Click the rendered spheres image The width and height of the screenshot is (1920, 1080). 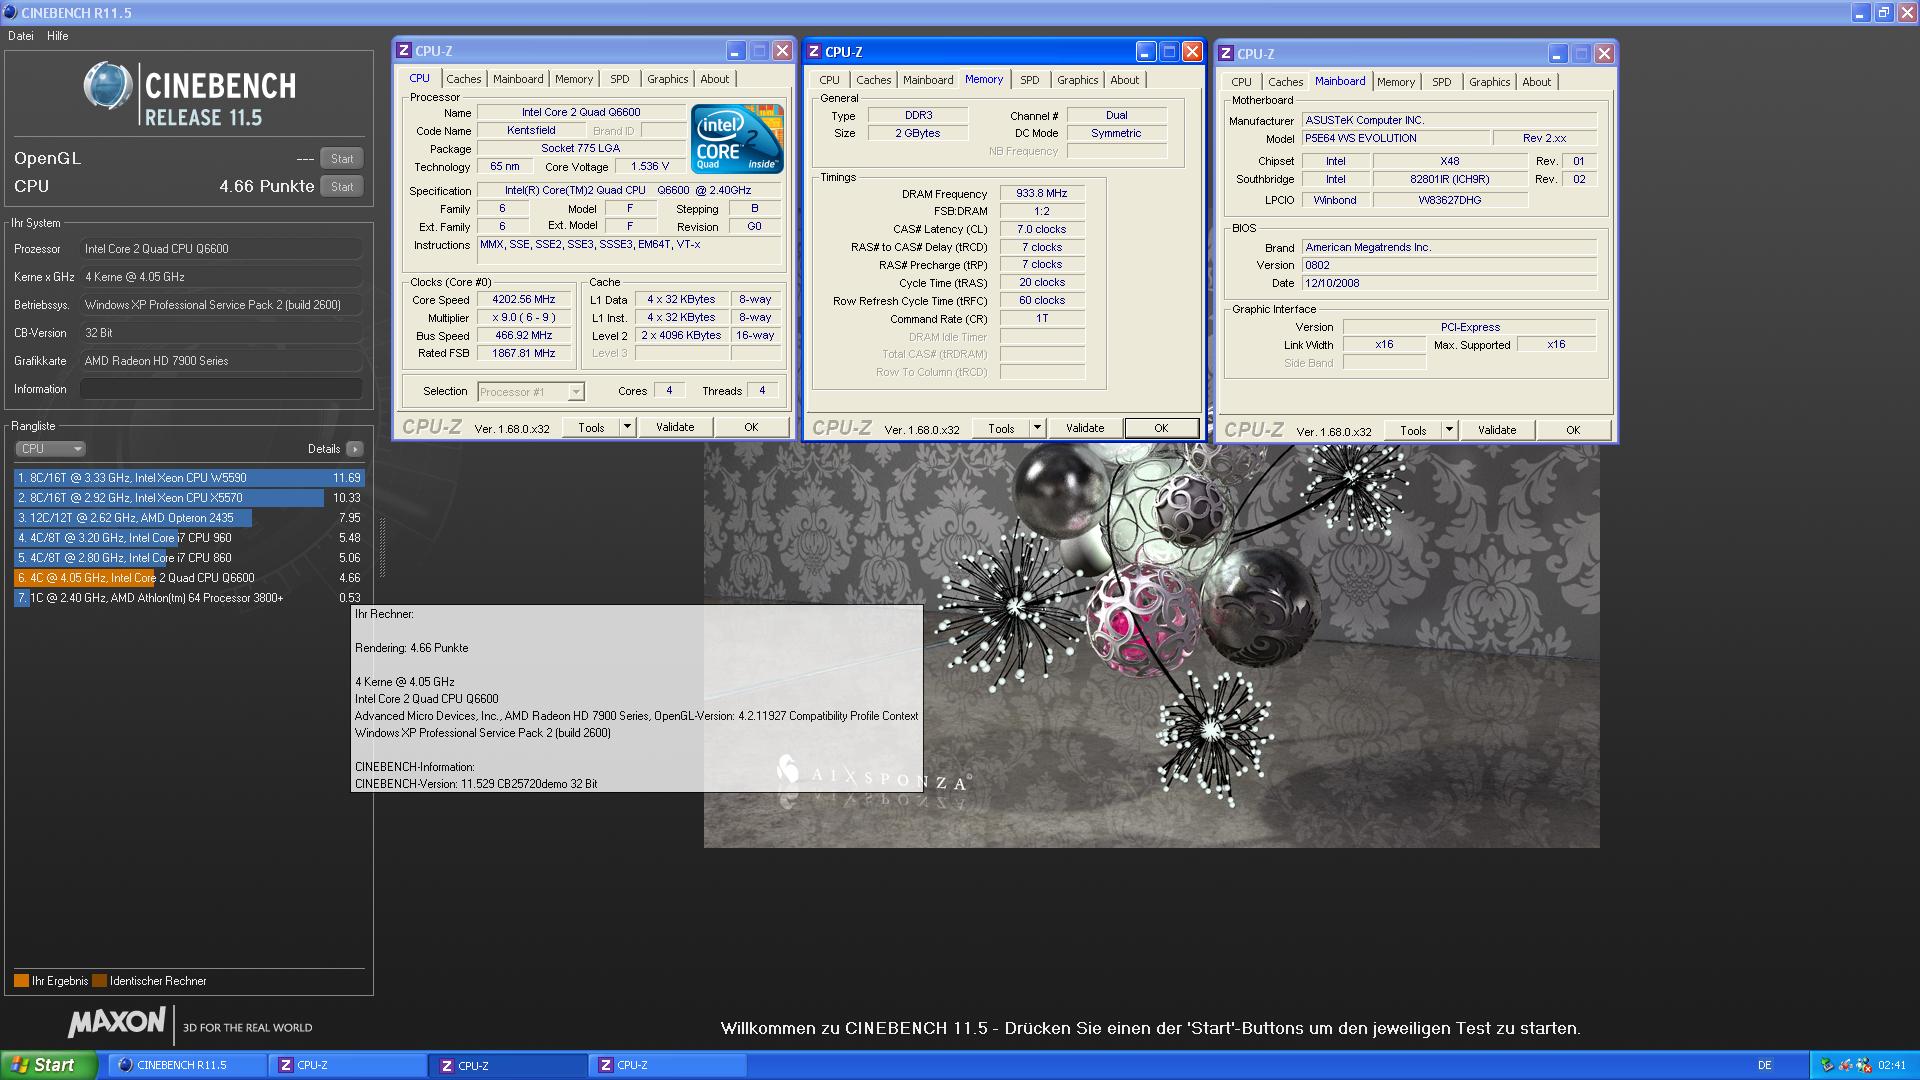tap(1151, 646)
